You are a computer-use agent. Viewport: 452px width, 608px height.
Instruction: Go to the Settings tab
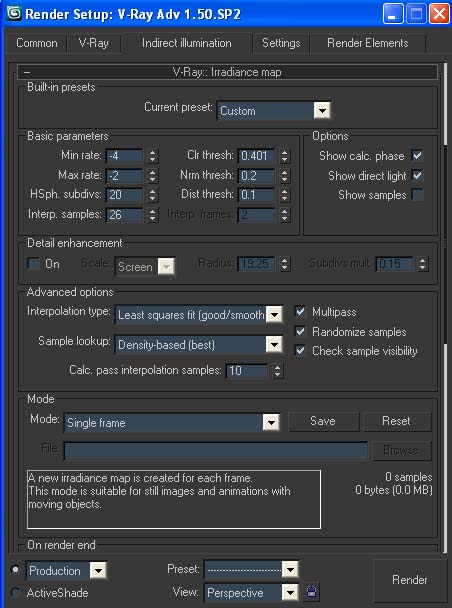[x=281, y=43]
